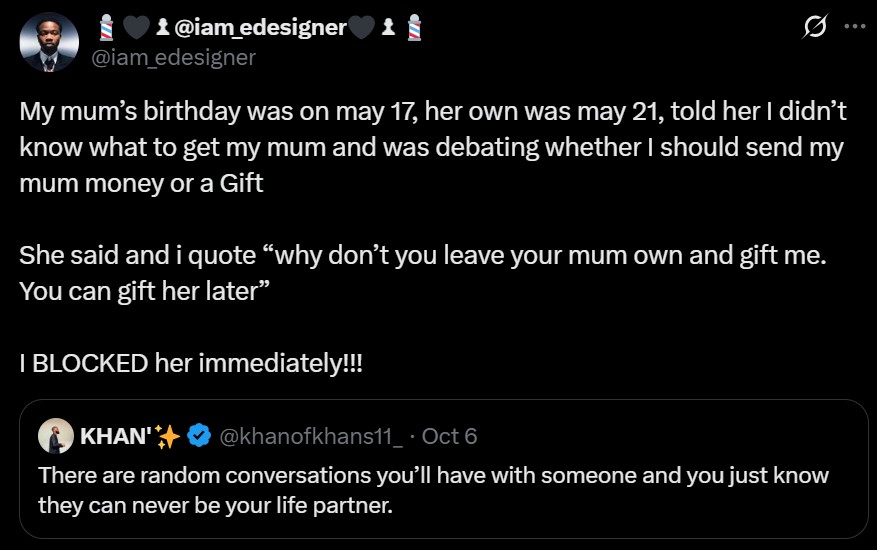
Task: Click the black heart emoji after the name
Action: (x=361, y=29)
